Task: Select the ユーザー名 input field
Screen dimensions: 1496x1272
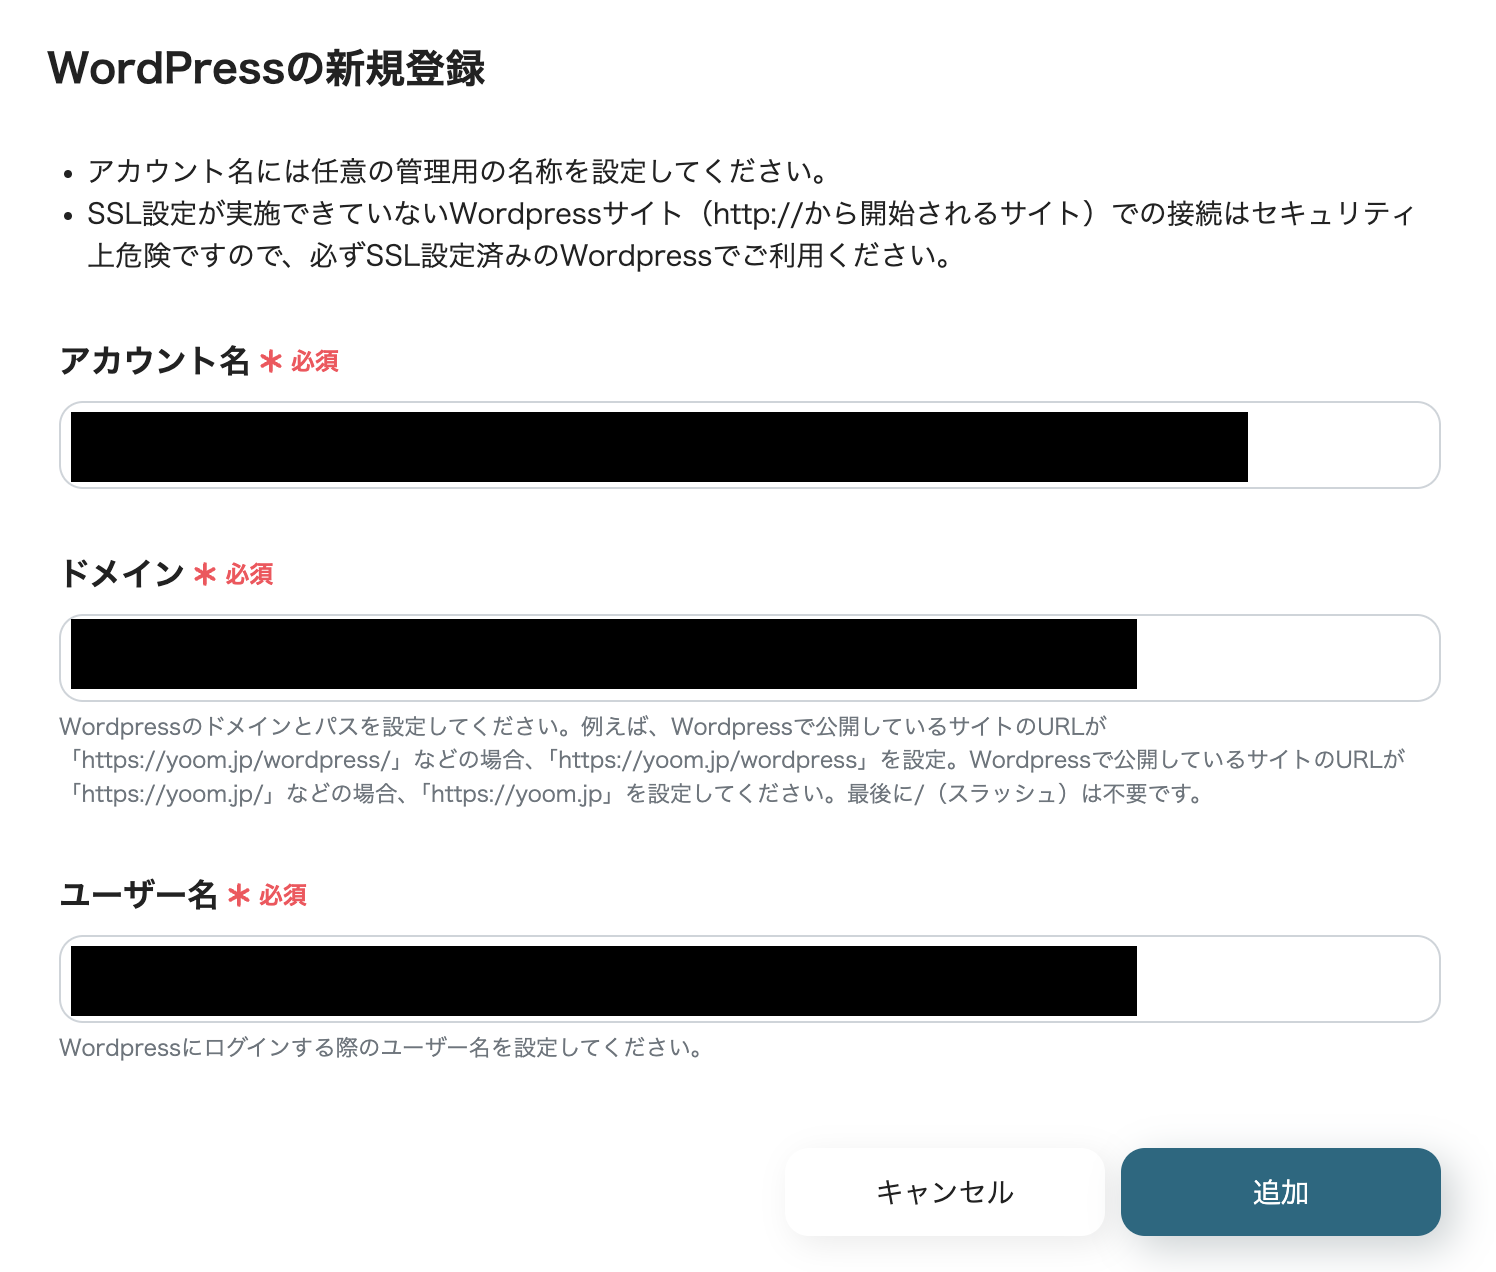Action: tap(749, 979)
